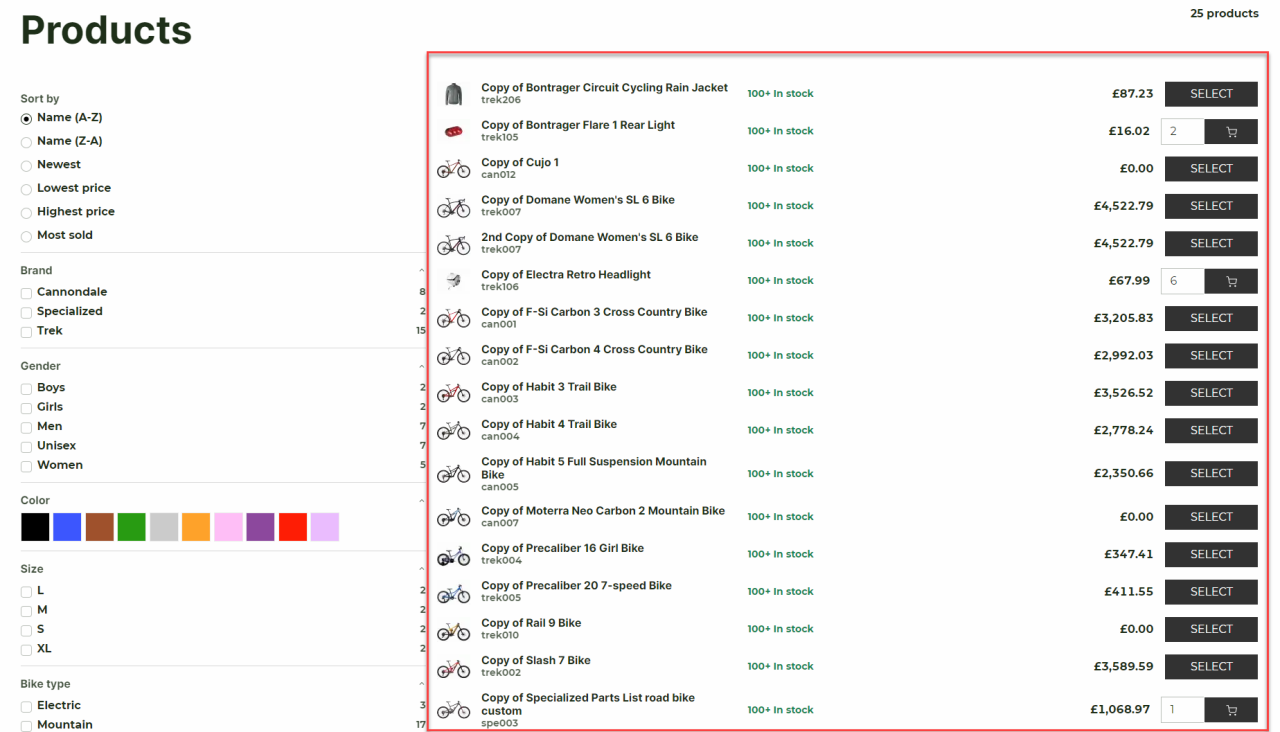The height and width of the screenshot is (732, 1280).
Task: Open Copy of Habit 3 Trail Bike link
Action: point(548,387)
